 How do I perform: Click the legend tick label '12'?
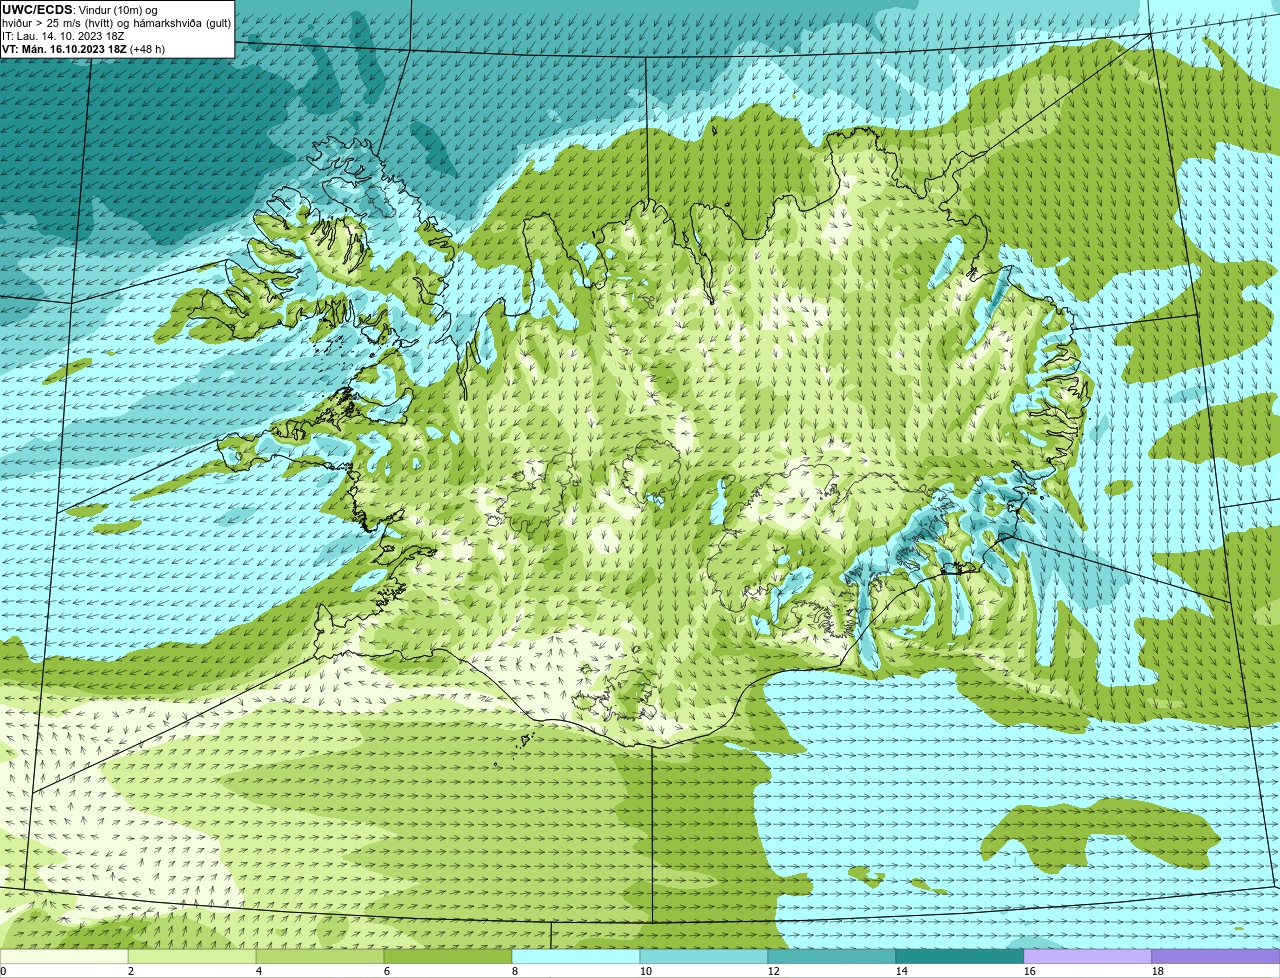tap(773, 971)
